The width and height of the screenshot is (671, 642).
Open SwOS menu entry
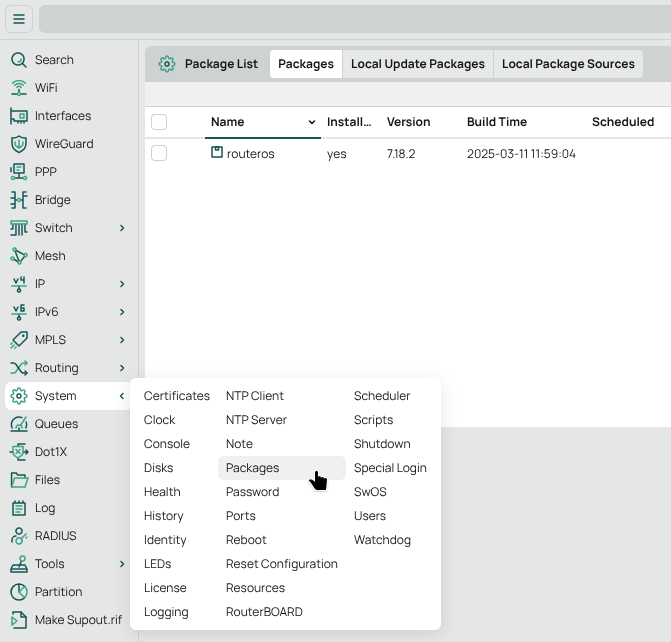tap(370, 492)
